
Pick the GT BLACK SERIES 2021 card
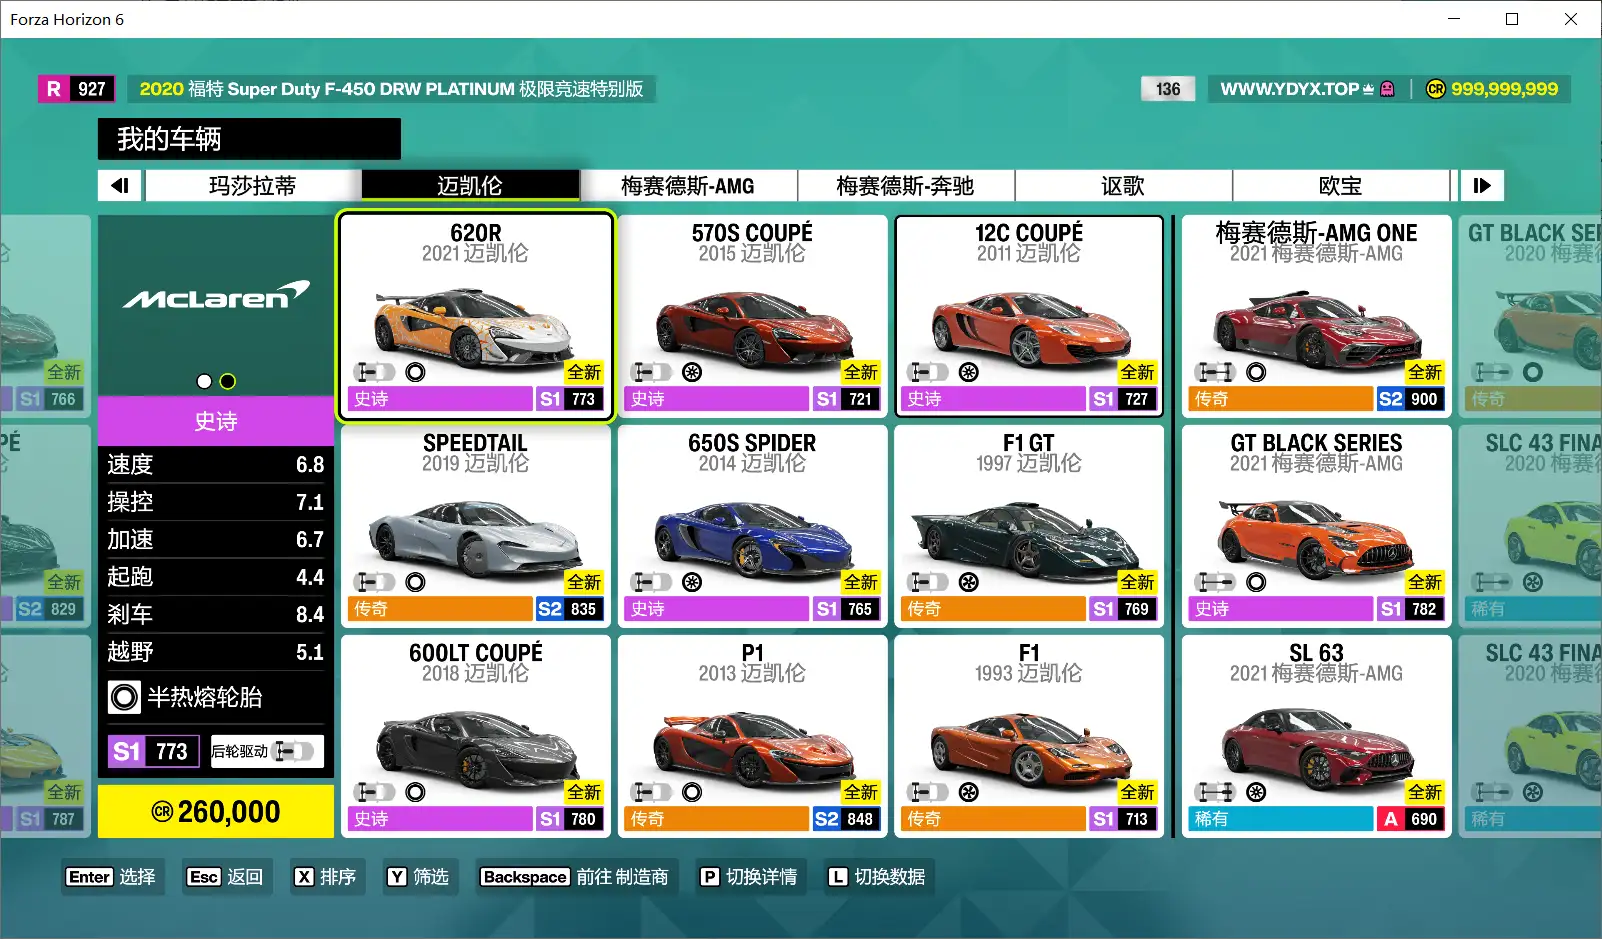click(1316, 526)
